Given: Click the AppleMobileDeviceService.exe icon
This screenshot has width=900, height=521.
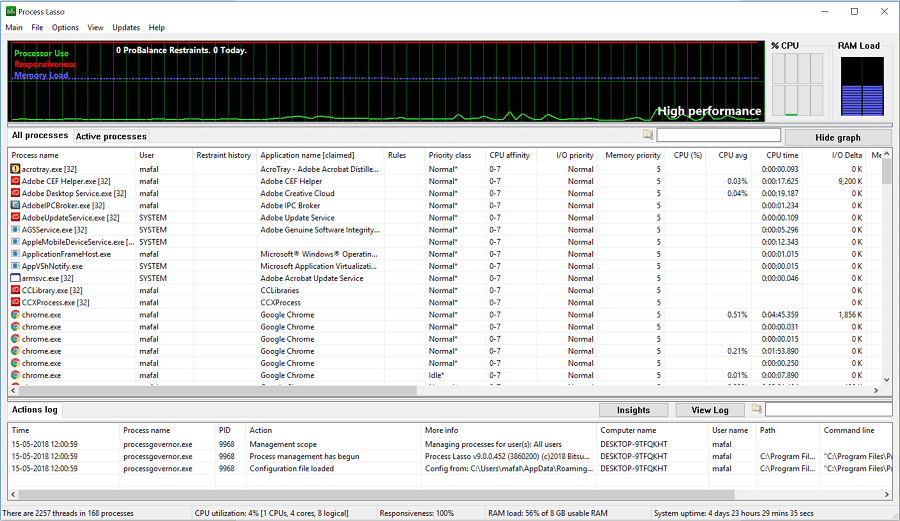Looking at the screenshot, I should pyautogui.click(x=15, y=242).
